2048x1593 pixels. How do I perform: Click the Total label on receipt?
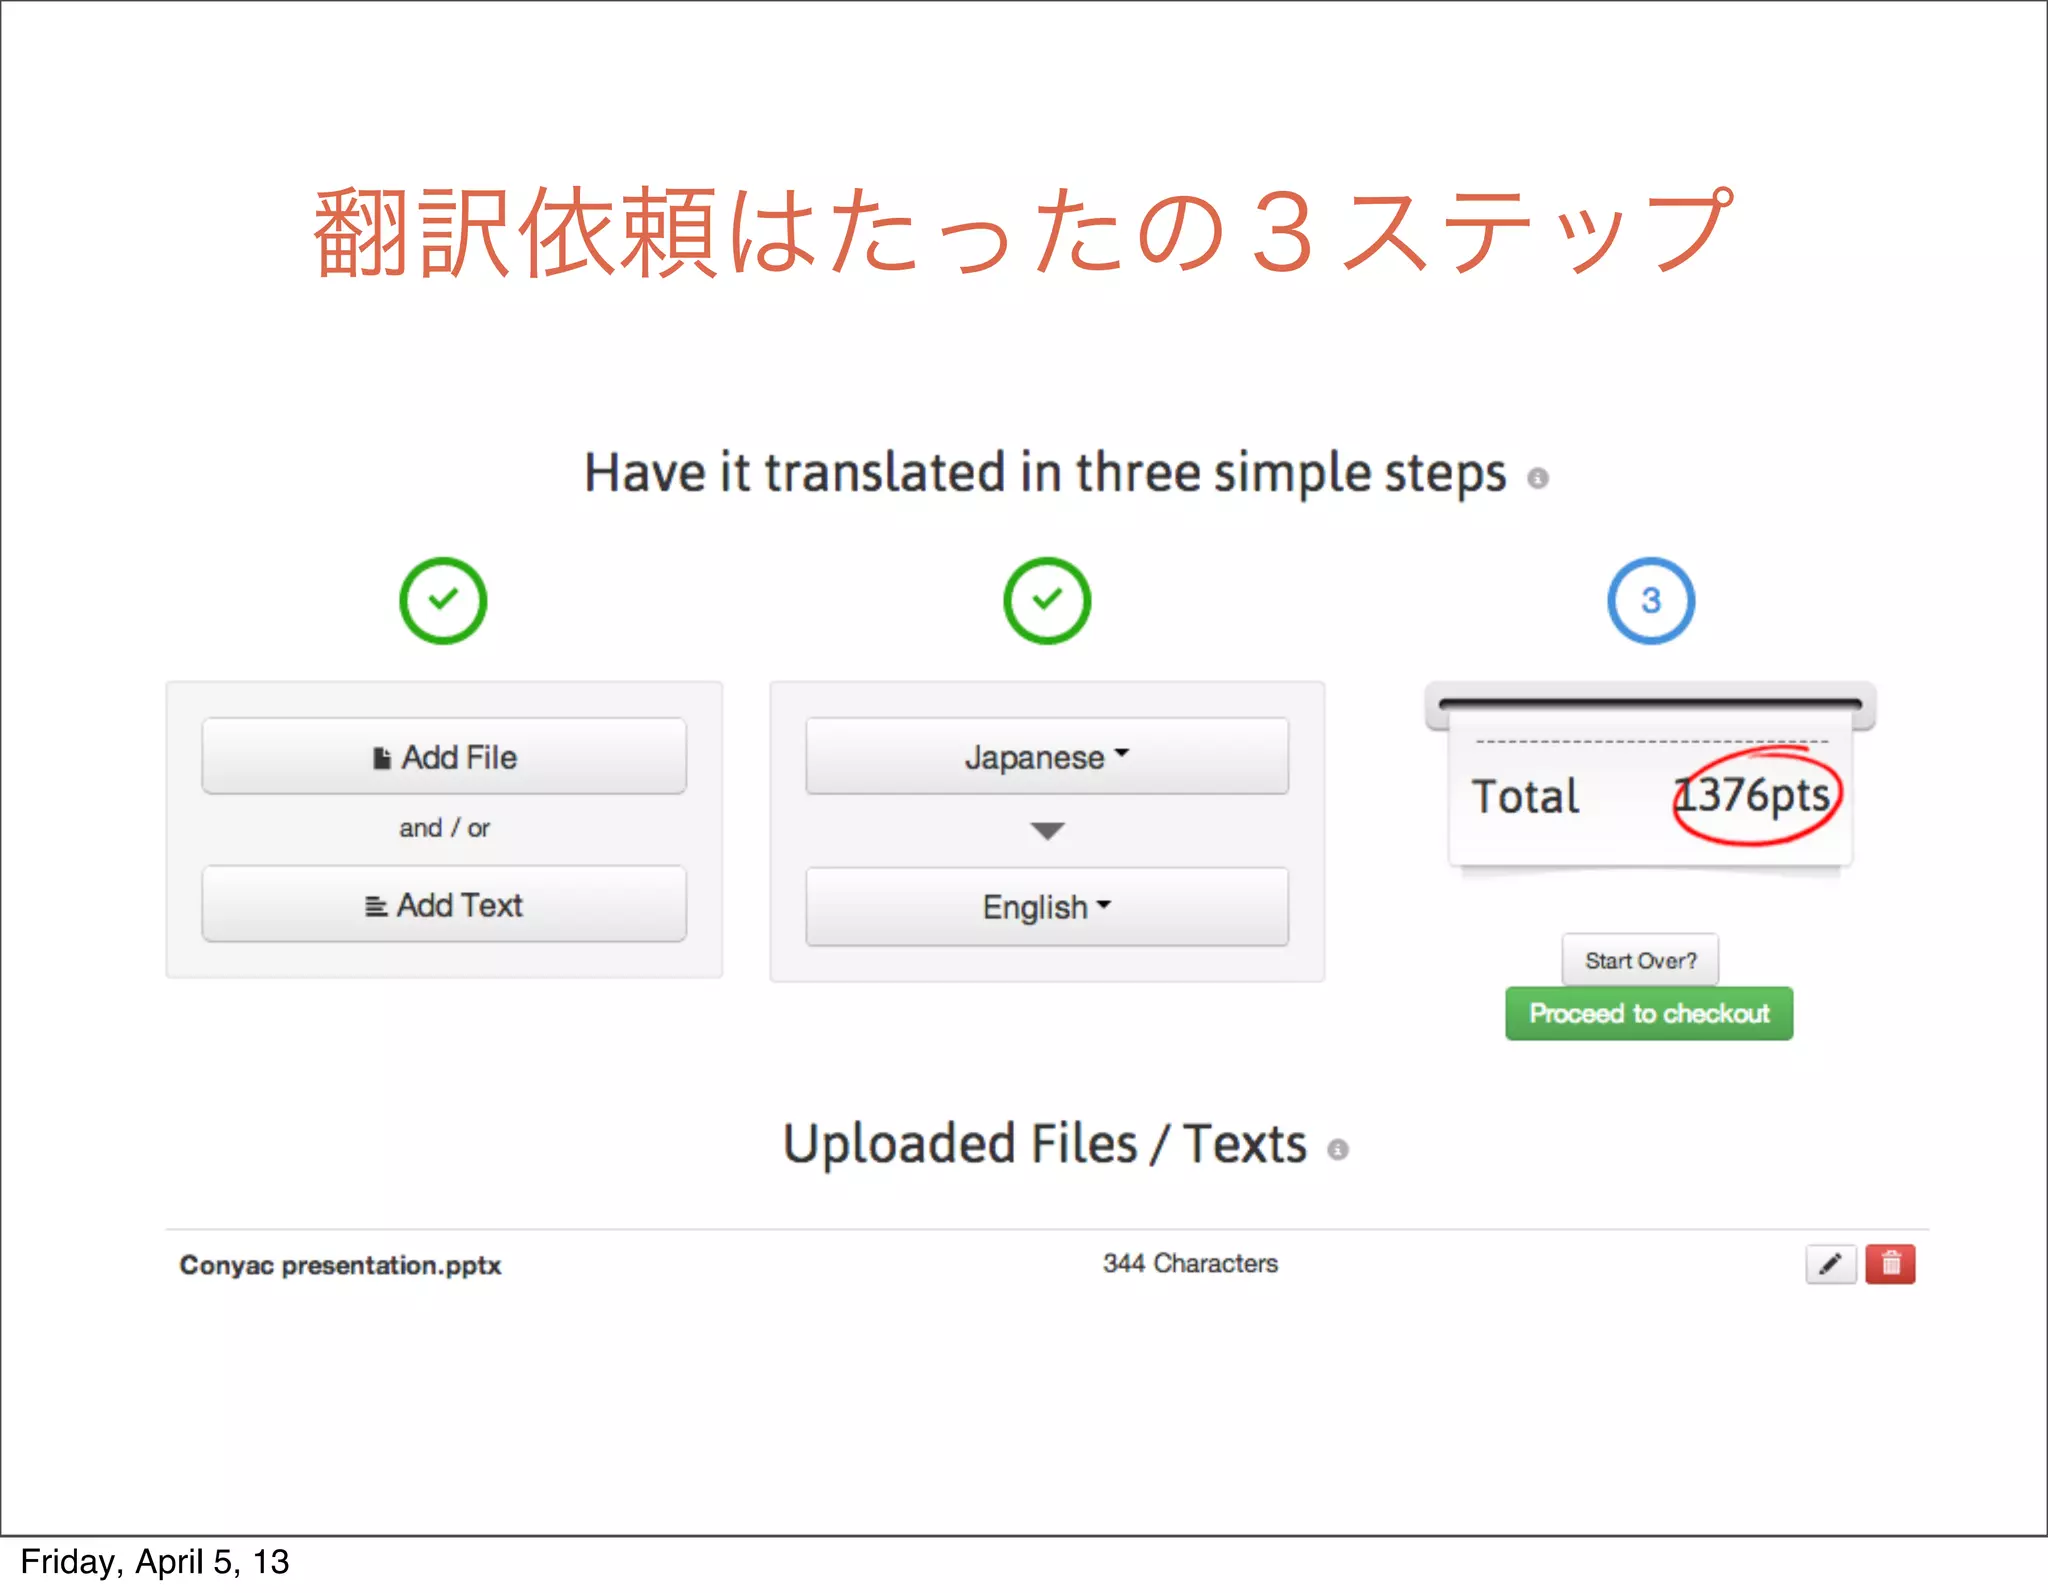1526,797
